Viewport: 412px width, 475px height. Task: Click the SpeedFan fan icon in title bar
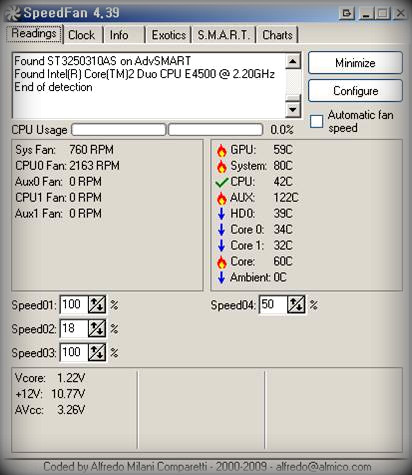[x=13, y=13]
